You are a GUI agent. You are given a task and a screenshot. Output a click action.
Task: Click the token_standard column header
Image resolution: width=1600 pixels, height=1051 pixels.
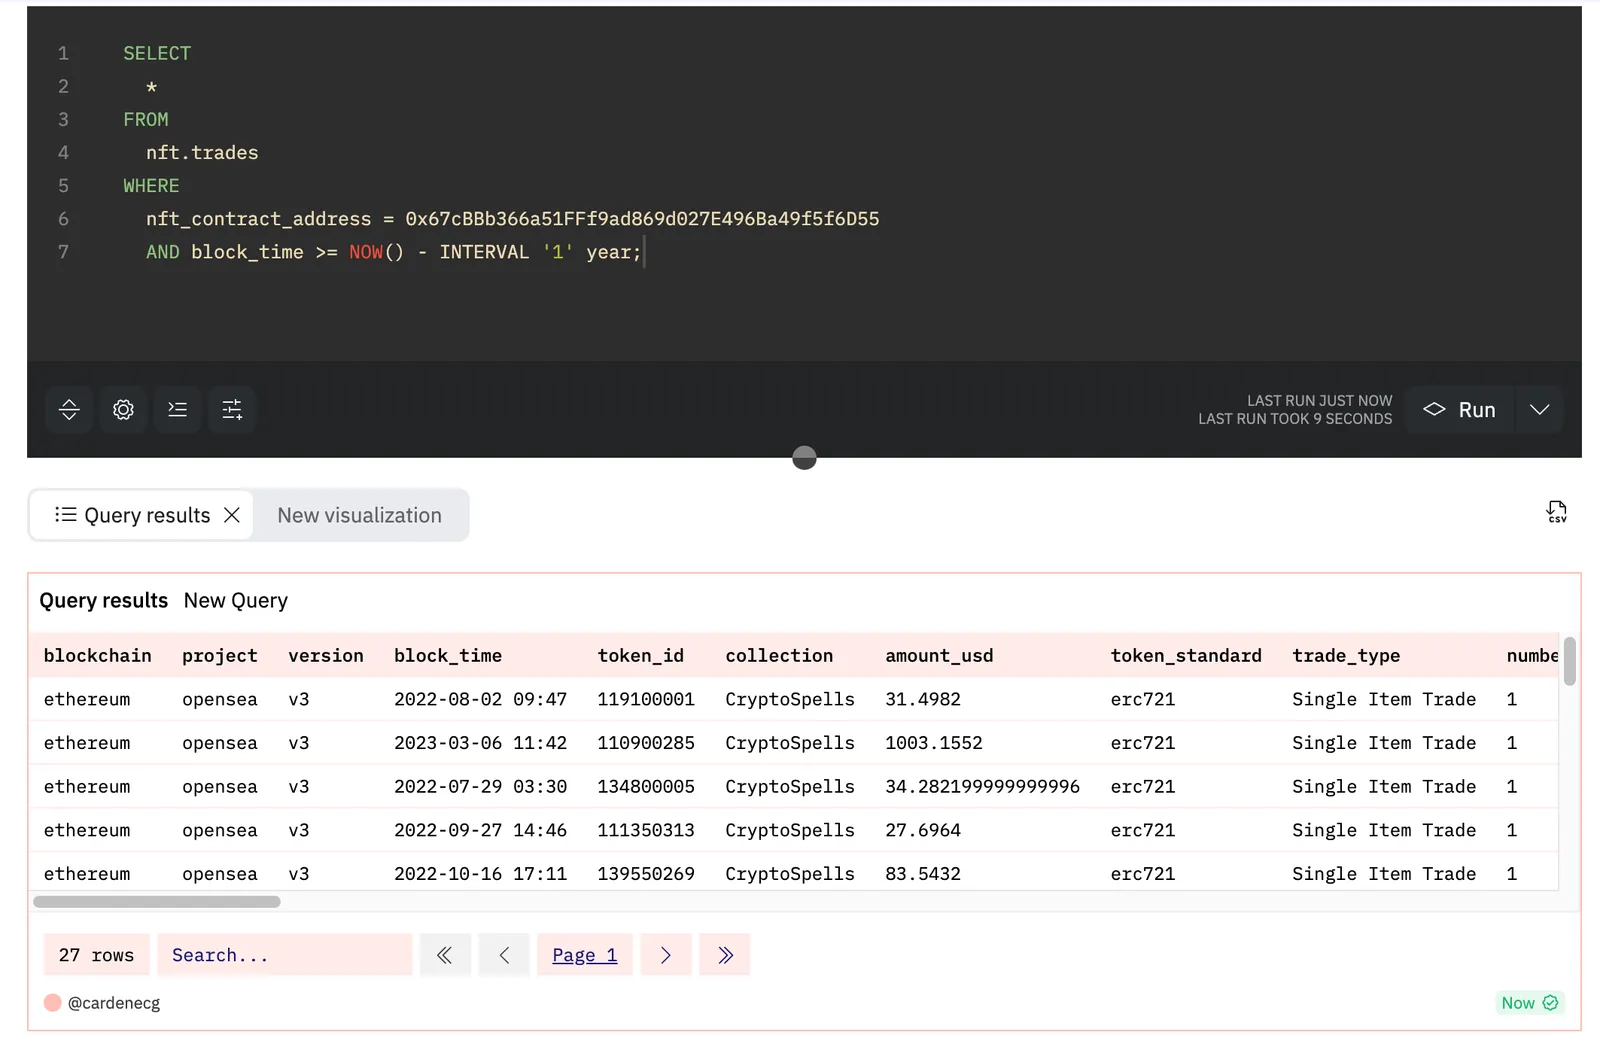[1186, 656]
